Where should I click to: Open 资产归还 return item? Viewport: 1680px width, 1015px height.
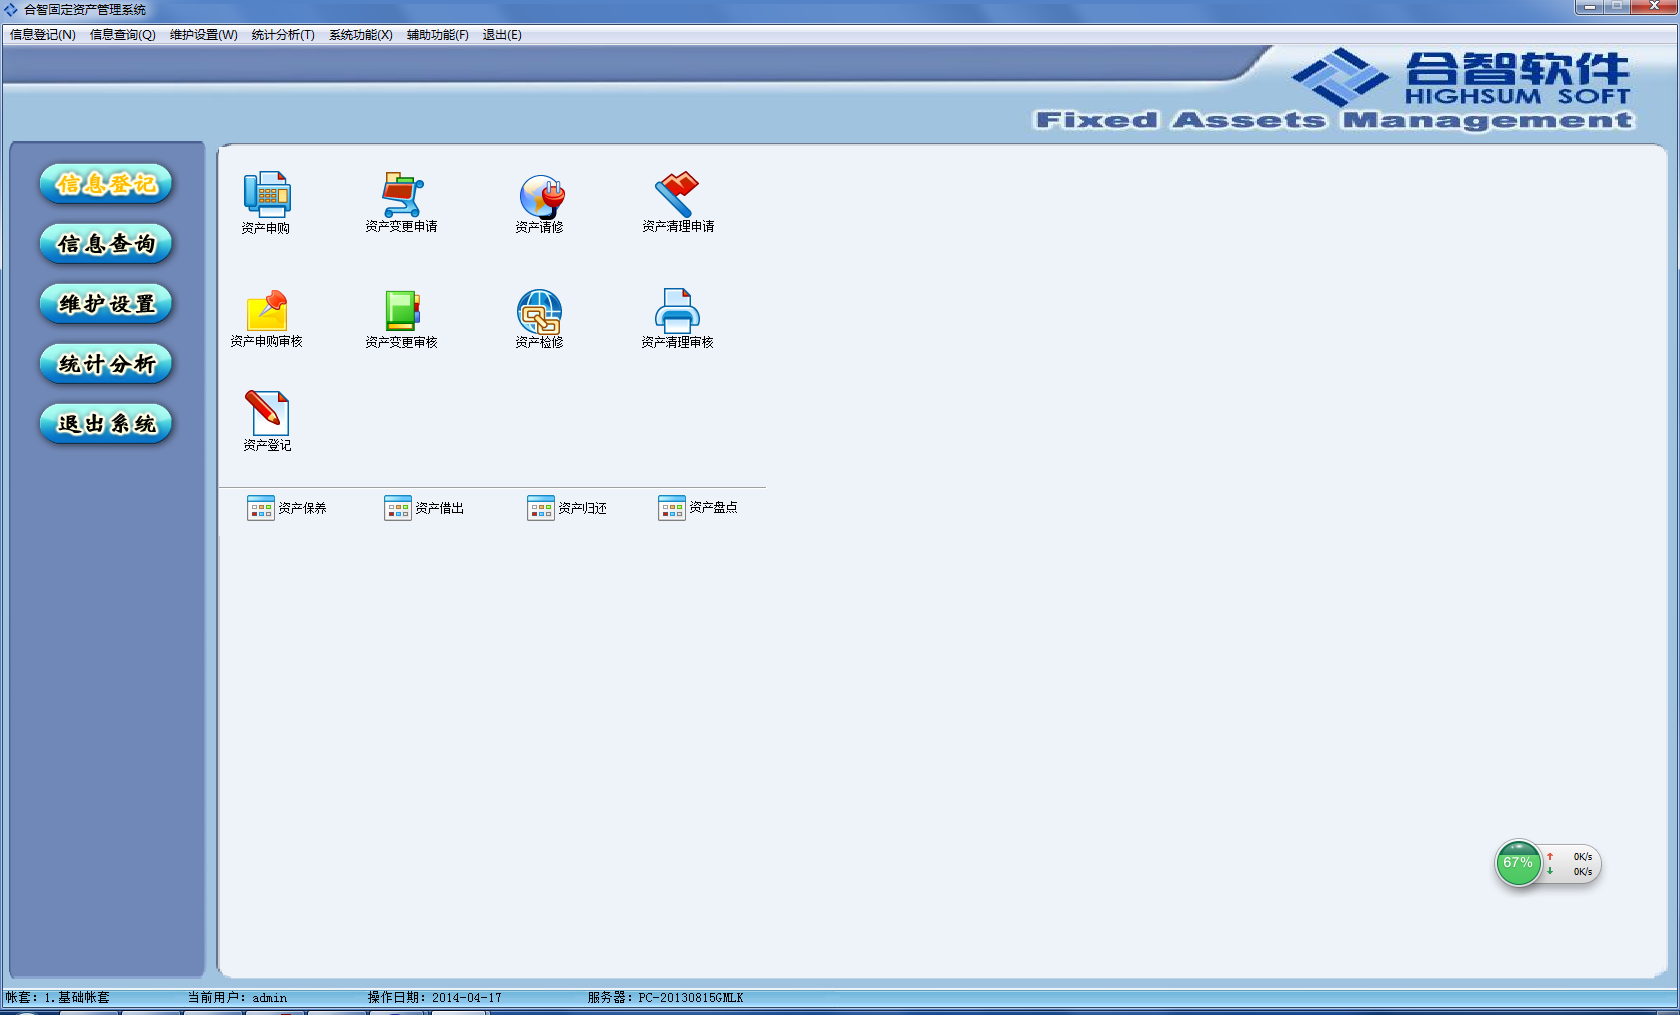click(567, 508)
